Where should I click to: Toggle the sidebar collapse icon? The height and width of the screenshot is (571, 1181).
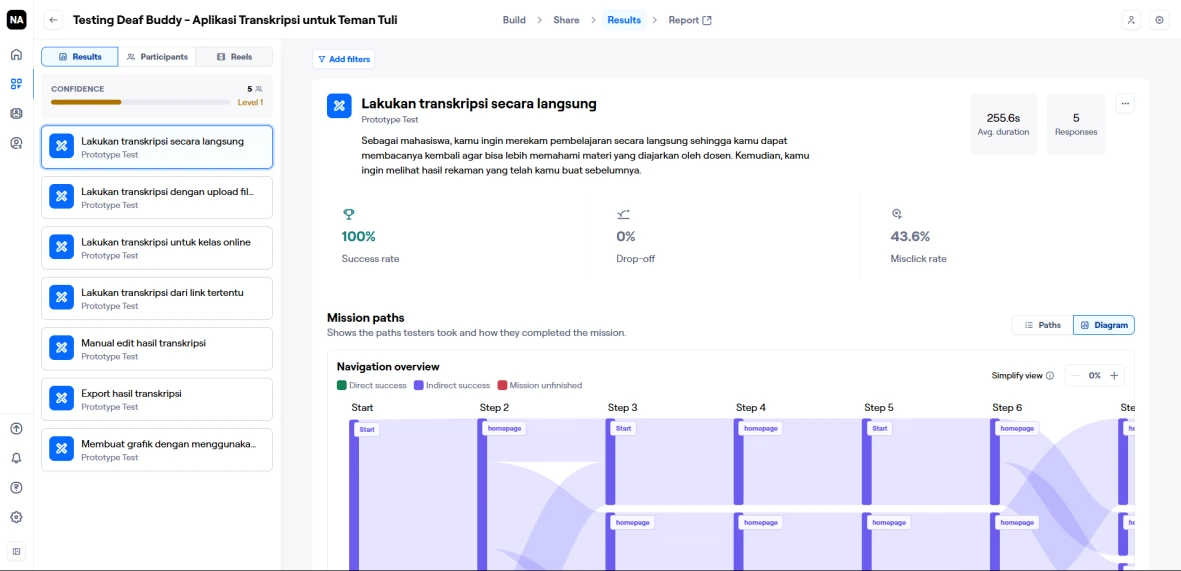click(x=17, y=551)
